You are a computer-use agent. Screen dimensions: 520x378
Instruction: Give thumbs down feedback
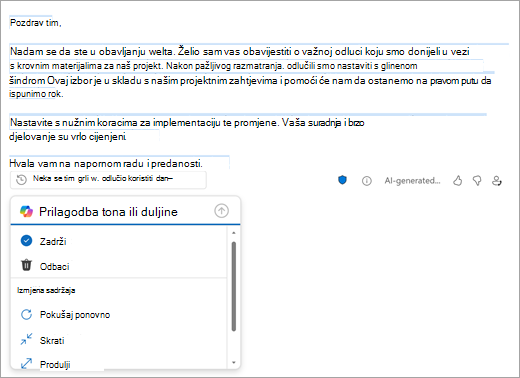click(477, 181)
